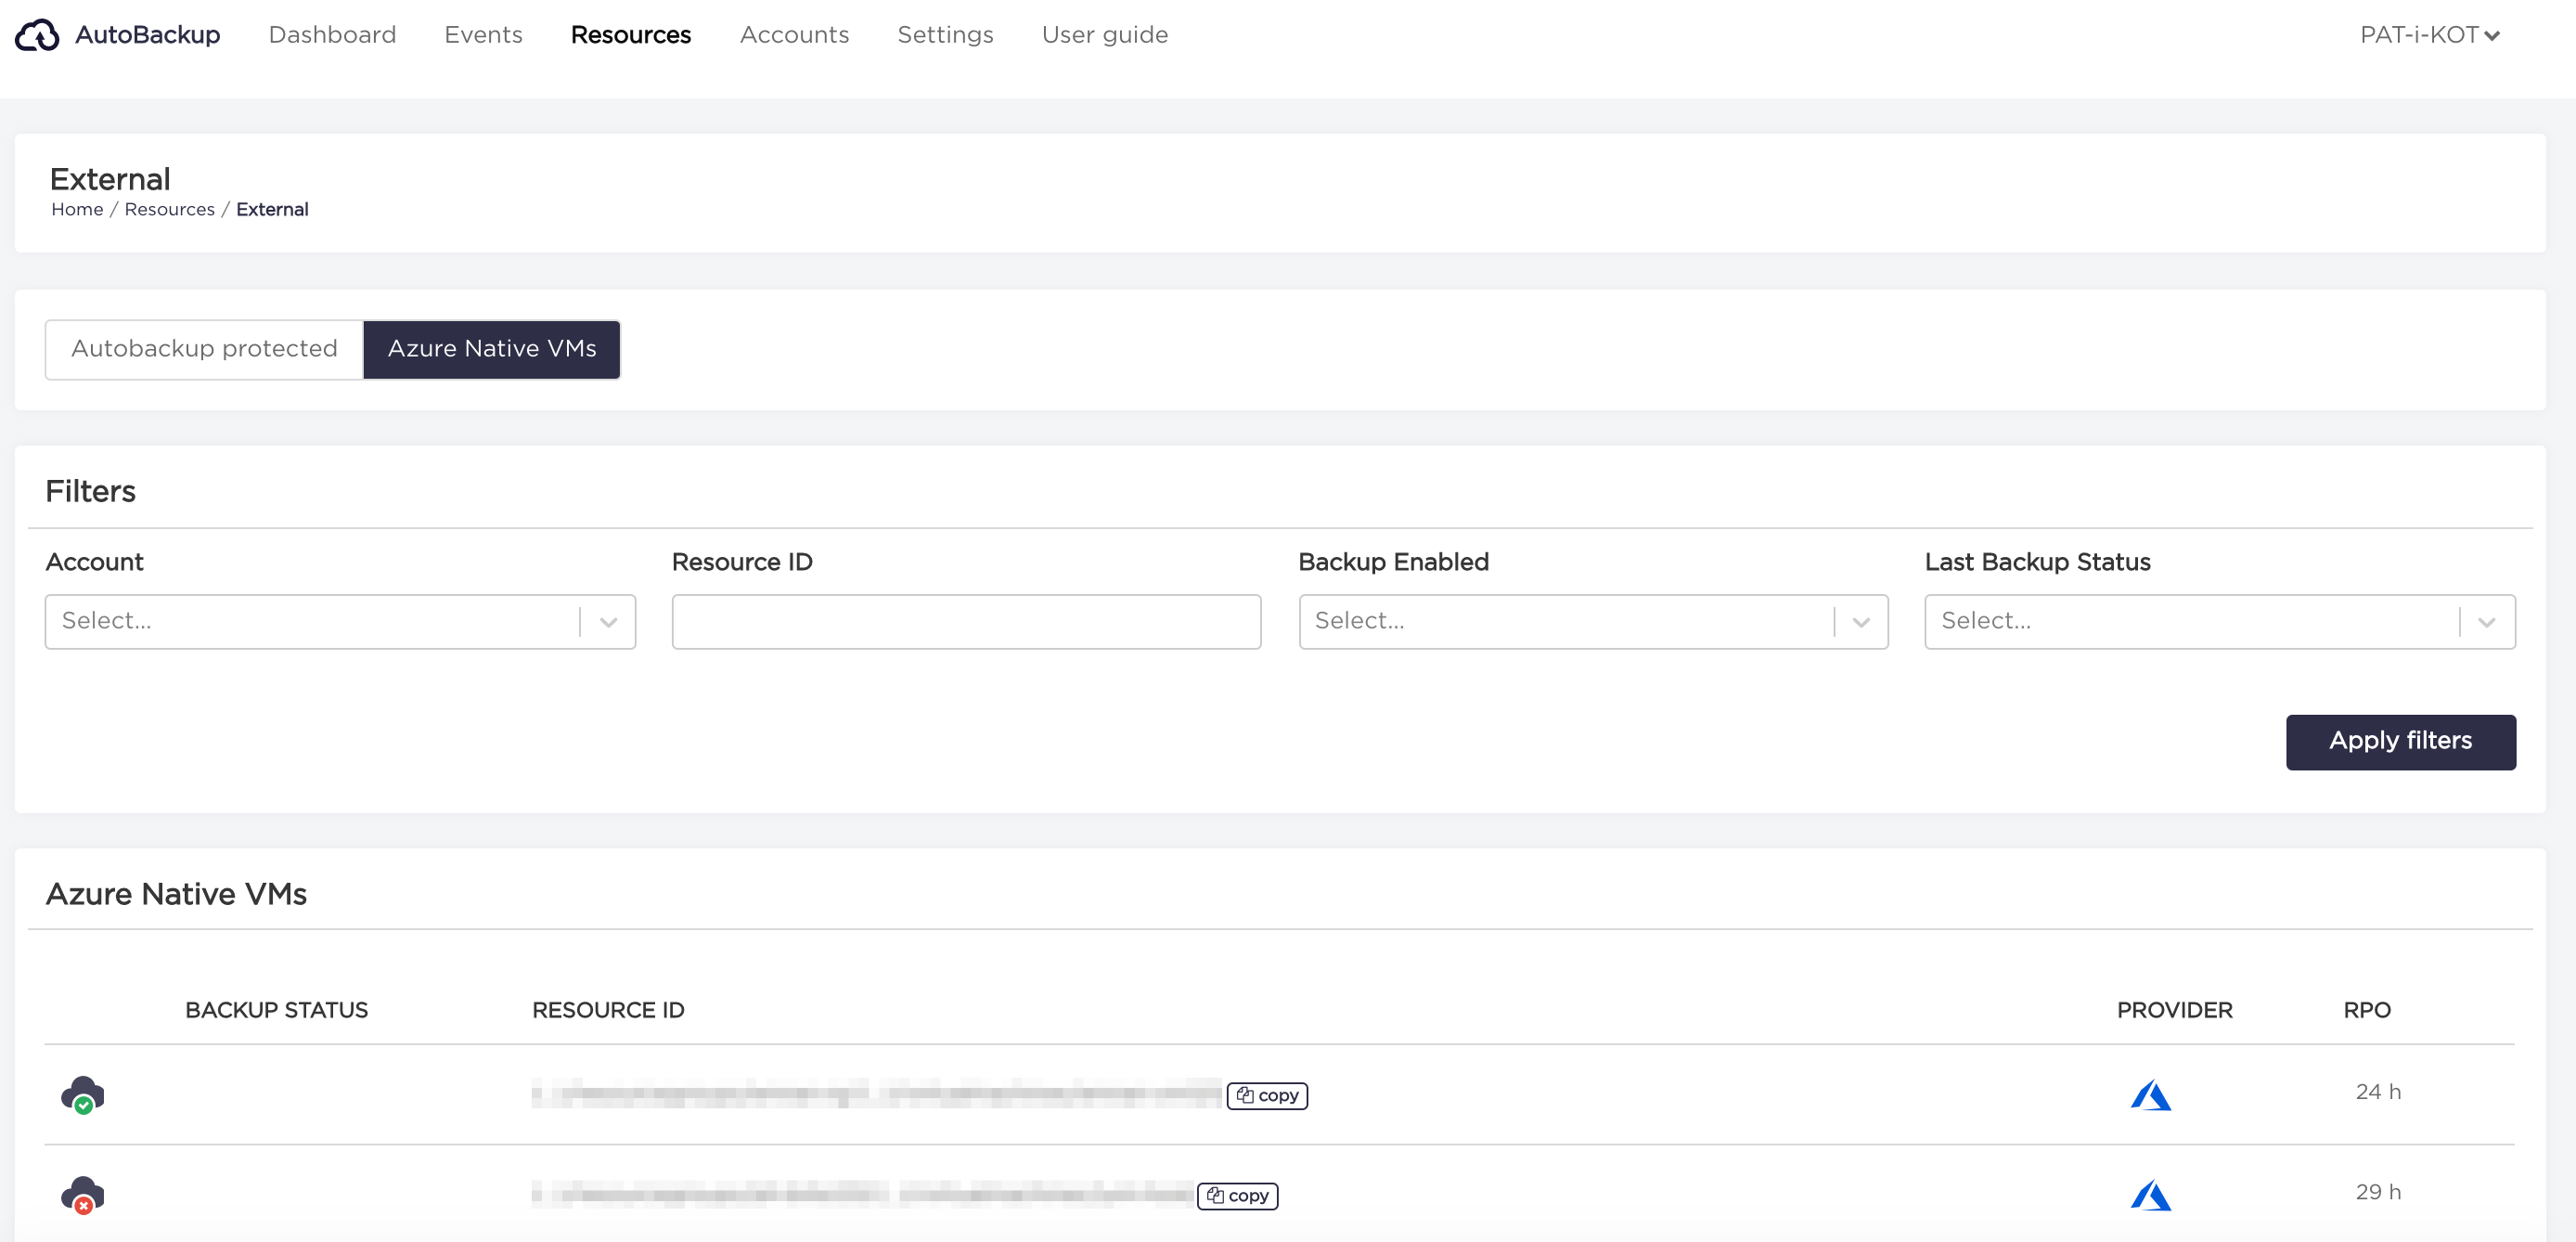2576x1242 pixels.
Task: Click the green success backup status icon
Action: click(84, 1094)
